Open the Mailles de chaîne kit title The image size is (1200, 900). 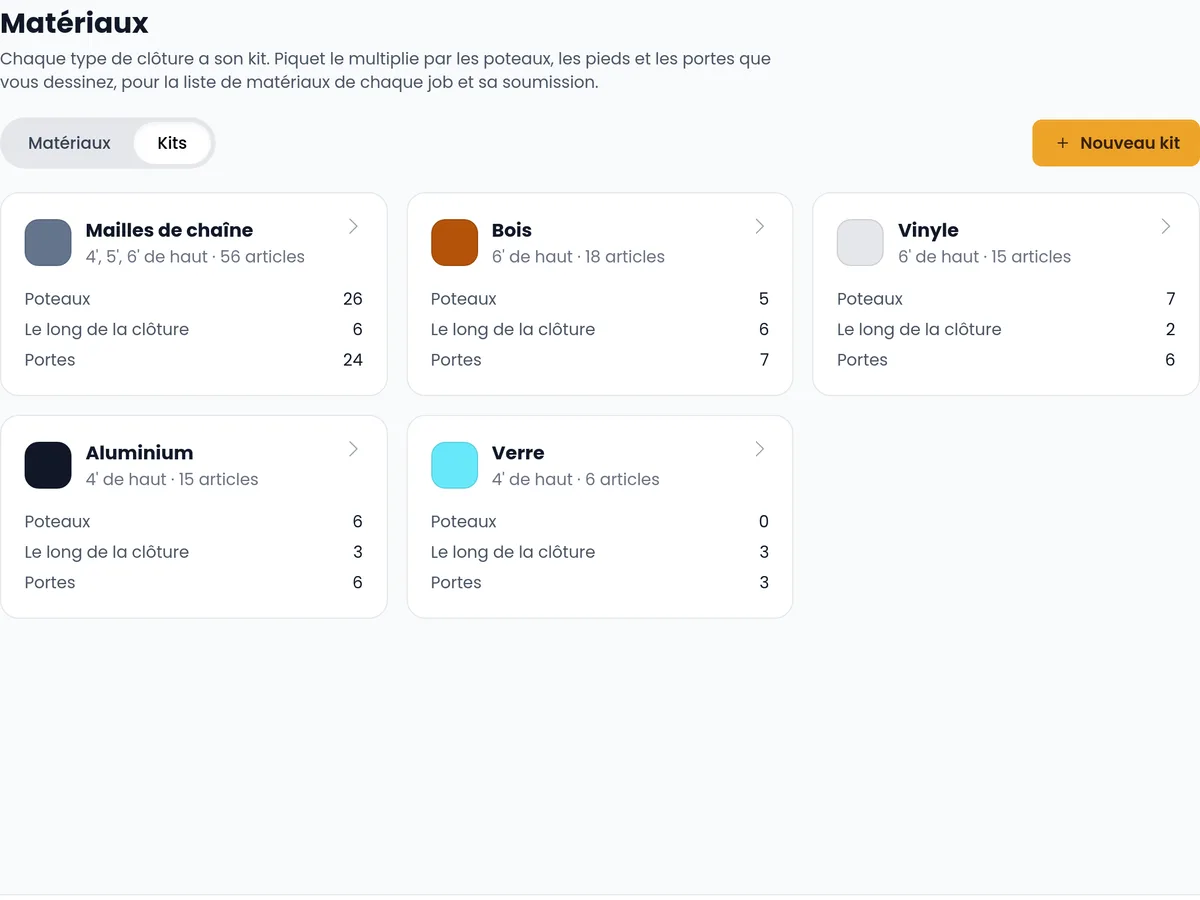(169, 230)
